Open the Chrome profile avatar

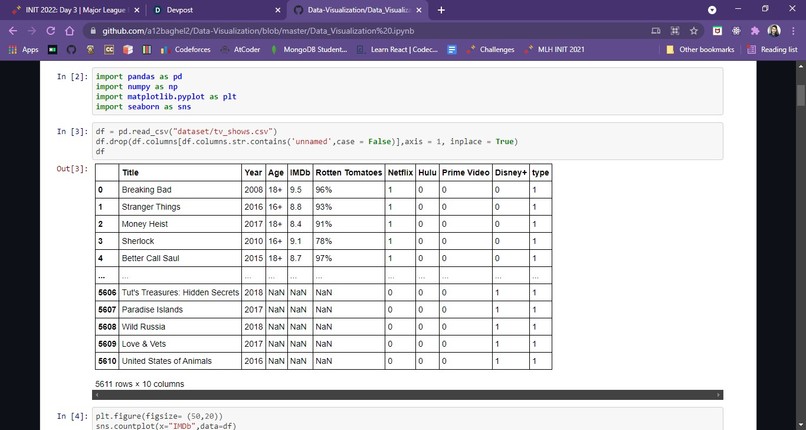coord(774,31)
